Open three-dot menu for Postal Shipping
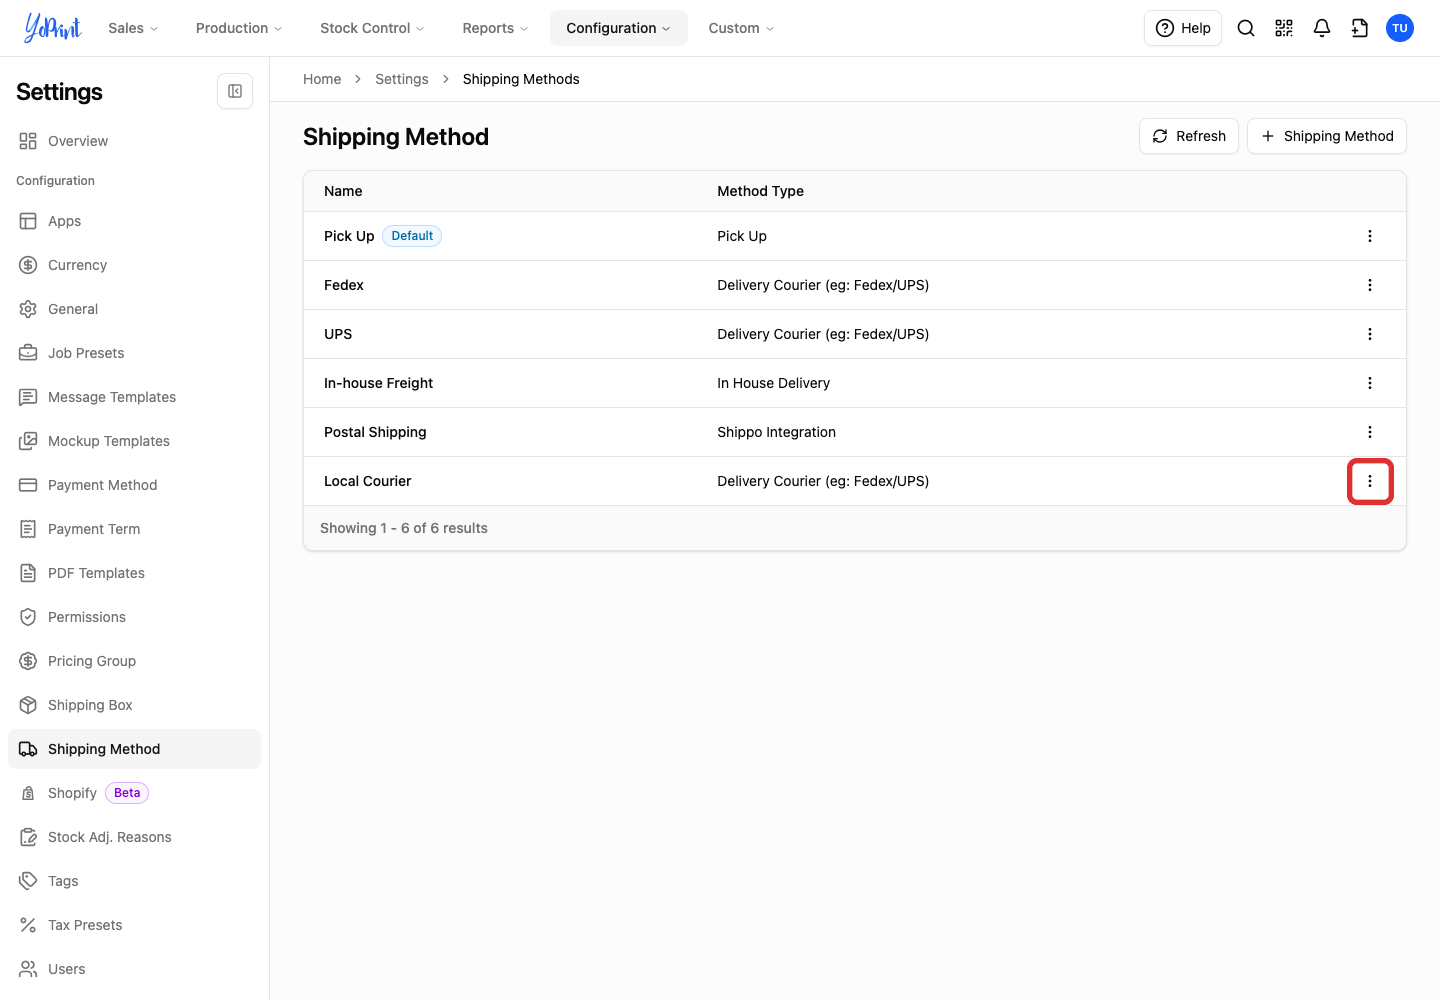The image size is (1440, 1000). (x=1370, y=432)
